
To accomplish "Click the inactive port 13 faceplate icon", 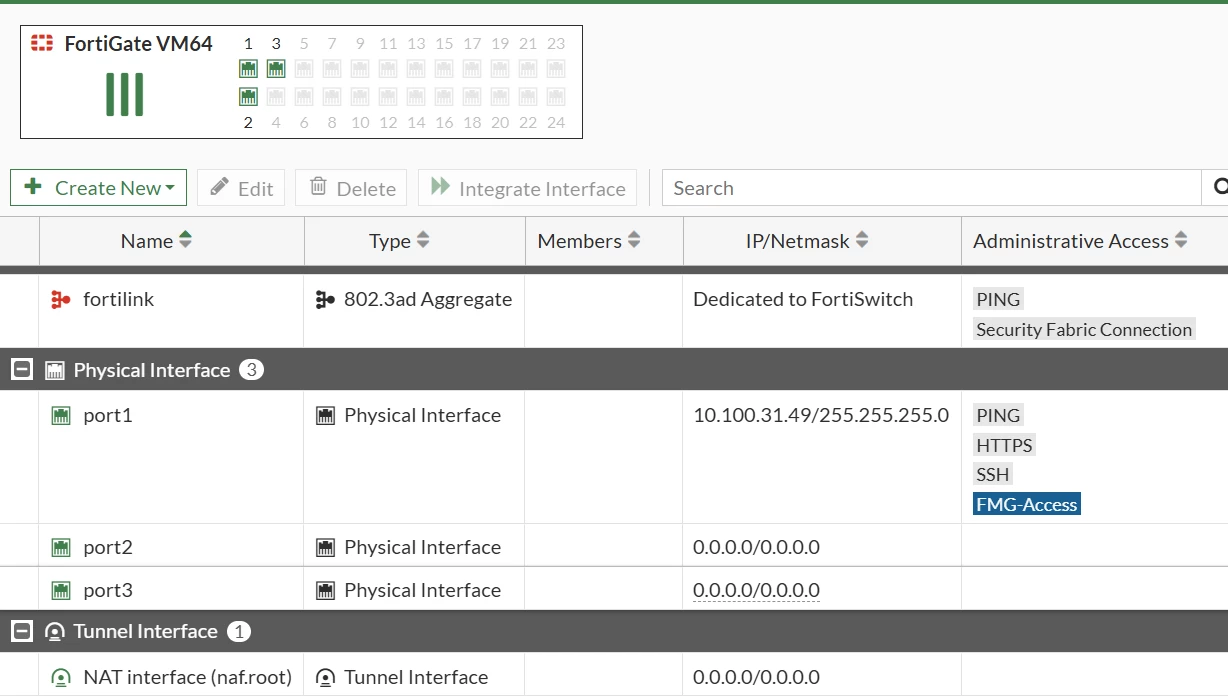I will click(416, 69).
